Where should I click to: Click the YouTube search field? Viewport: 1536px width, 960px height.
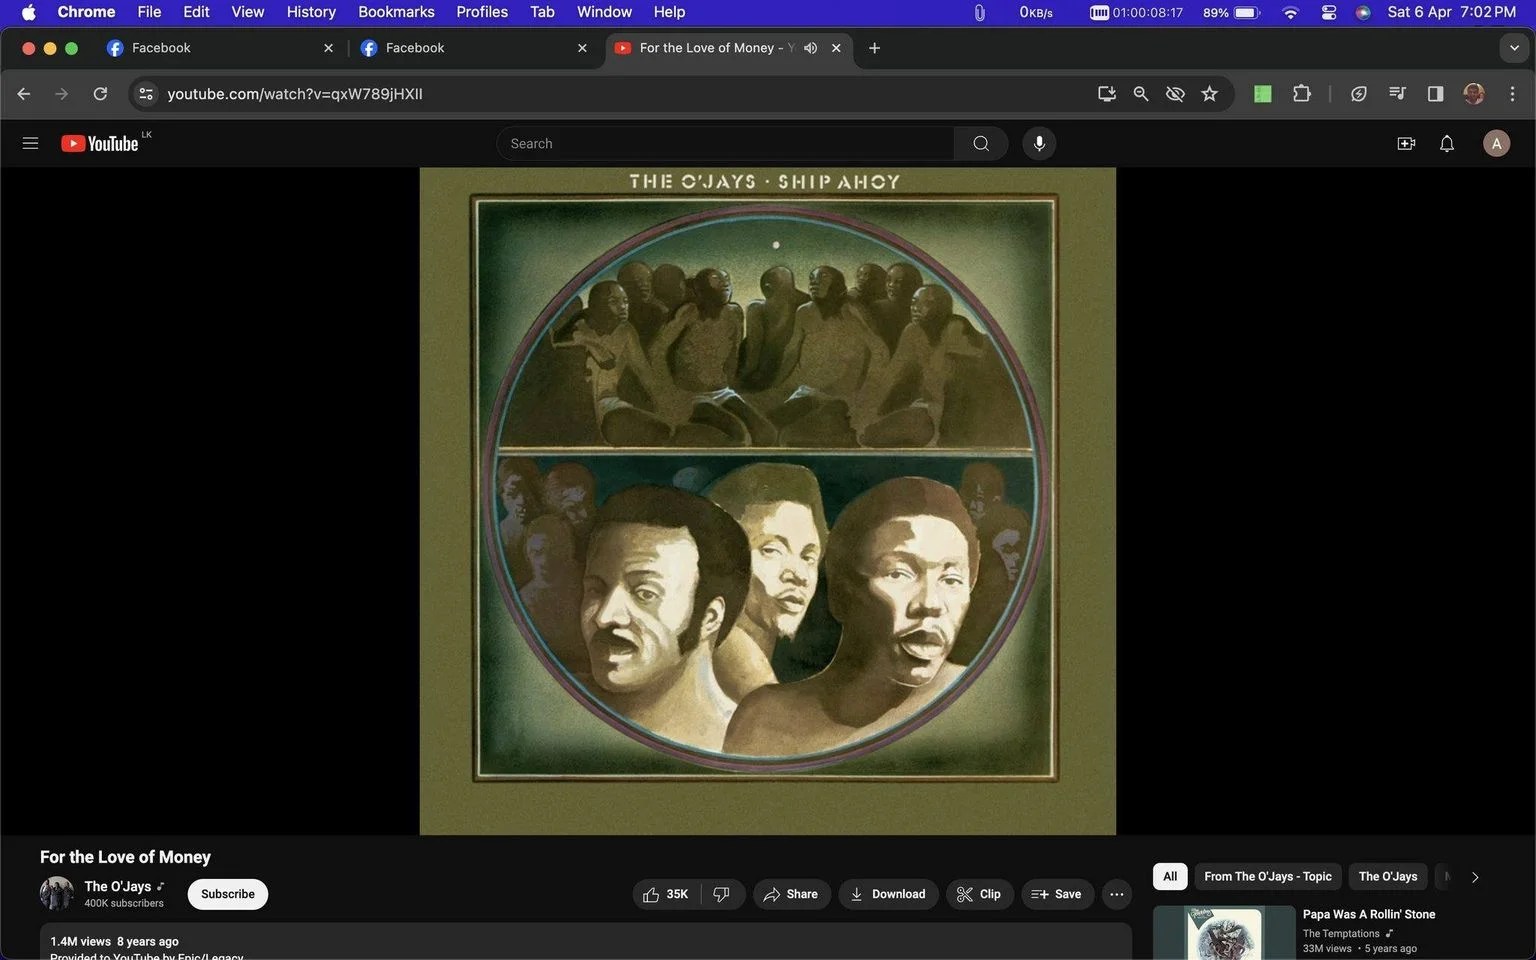725,143
